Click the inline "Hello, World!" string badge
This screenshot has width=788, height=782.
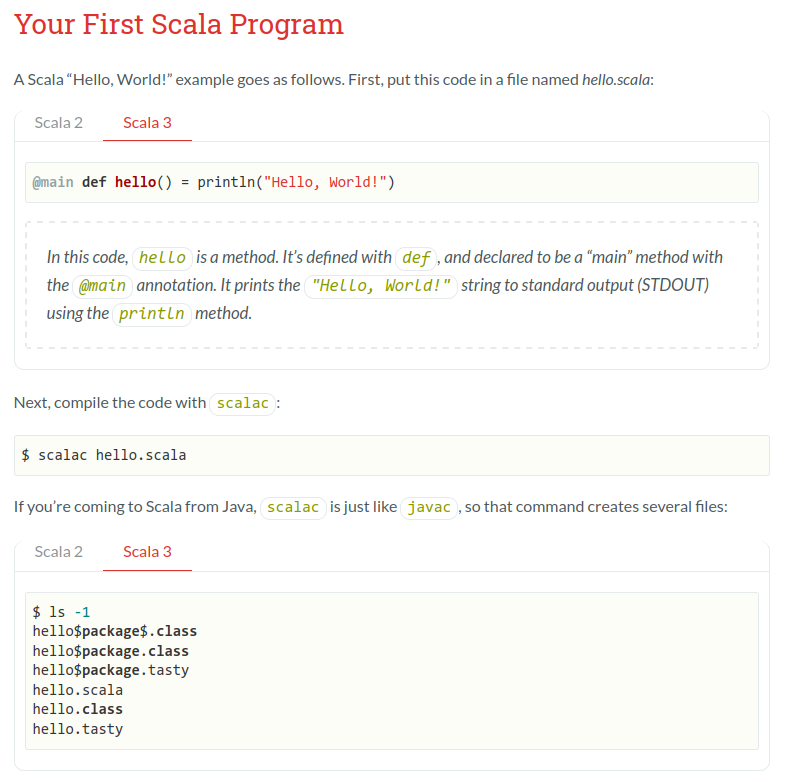[x=380, y=286]
